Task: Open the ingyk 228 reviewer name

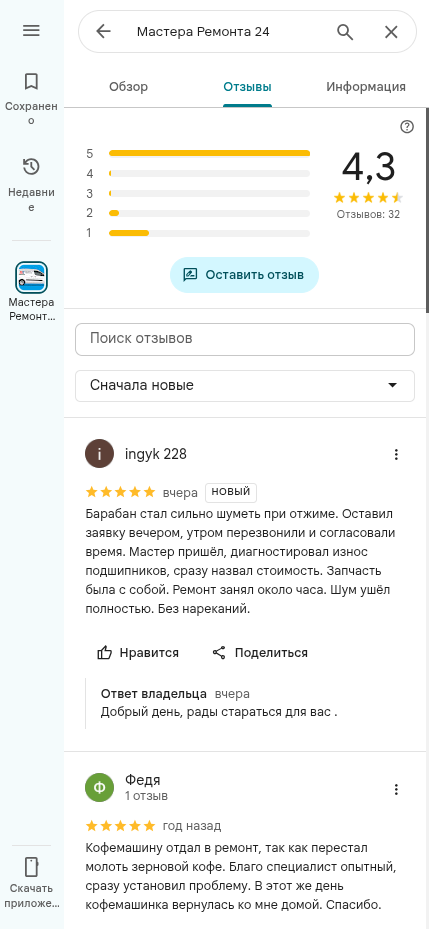Action: pyautogui.click(x=156, y=454)
